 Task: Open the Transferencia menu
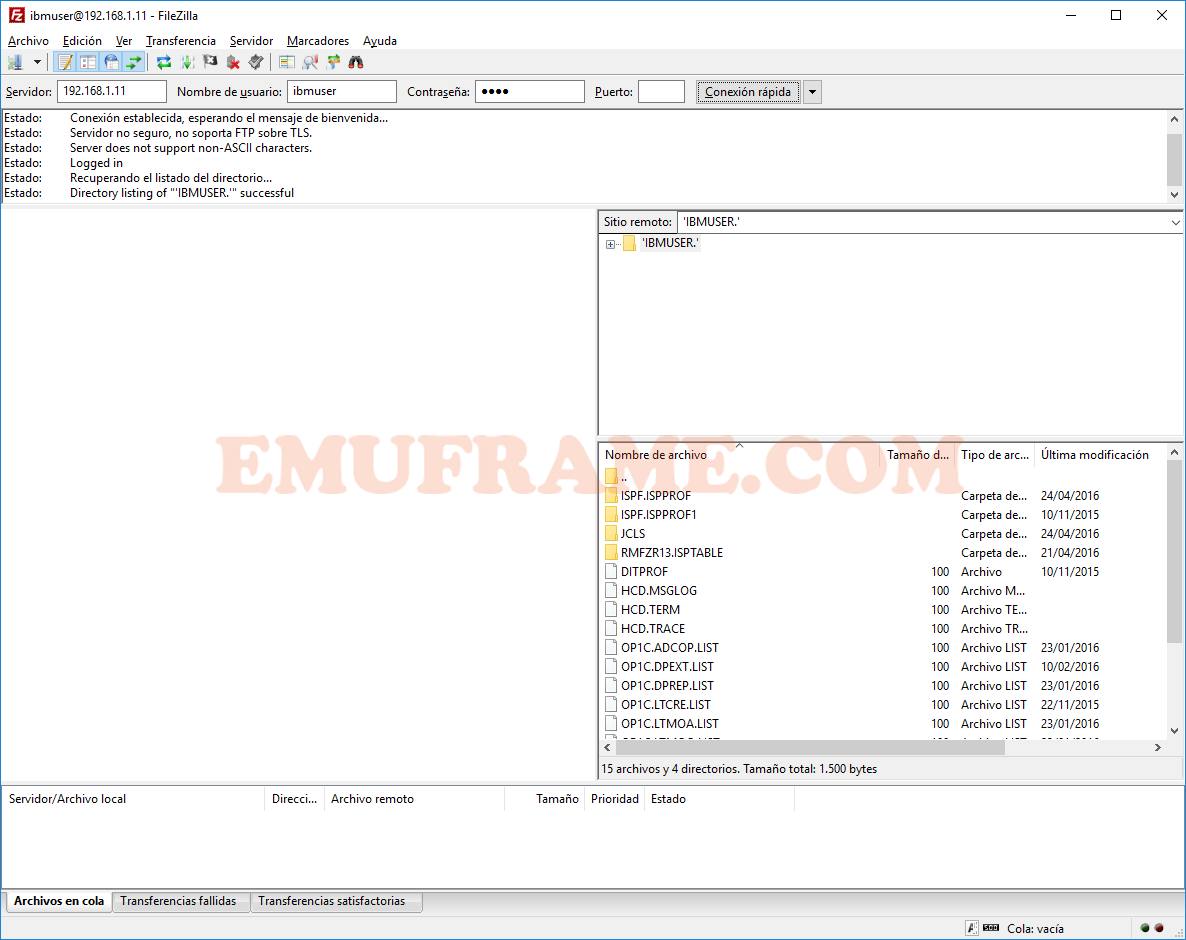(181, 41)
